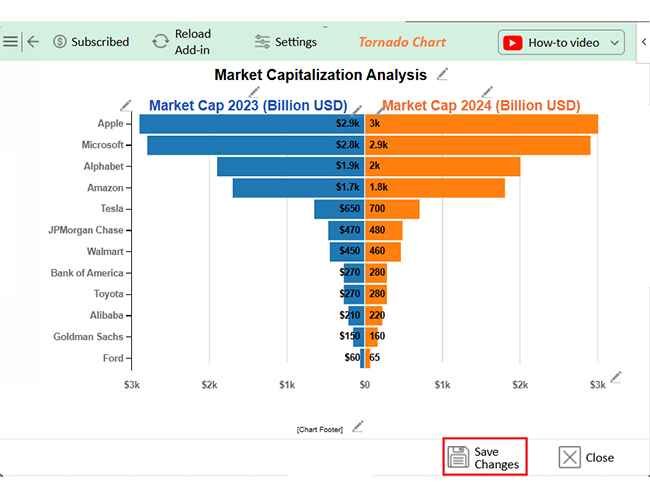Click the Amazon axis label
Image resolution: width=650 pixels, height=498 pixels.
105,188
